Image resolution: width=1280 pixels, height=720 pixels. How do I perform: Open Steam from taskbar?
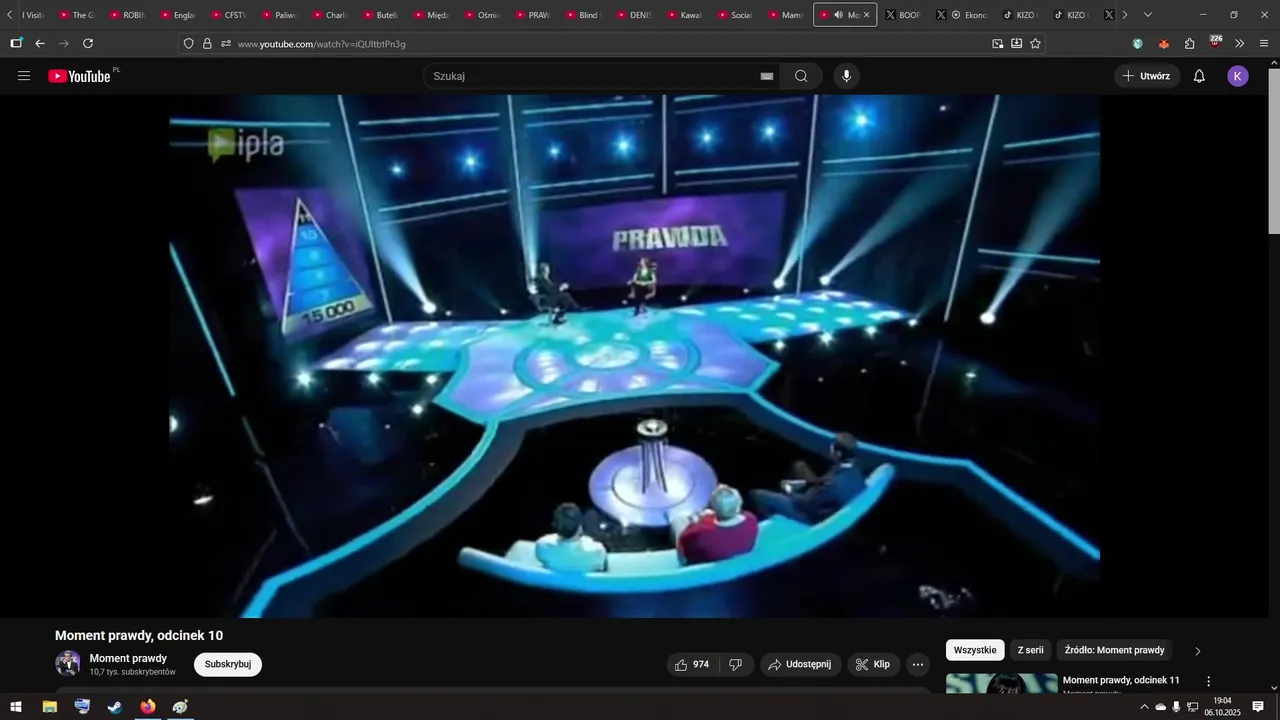coord(115,707)
